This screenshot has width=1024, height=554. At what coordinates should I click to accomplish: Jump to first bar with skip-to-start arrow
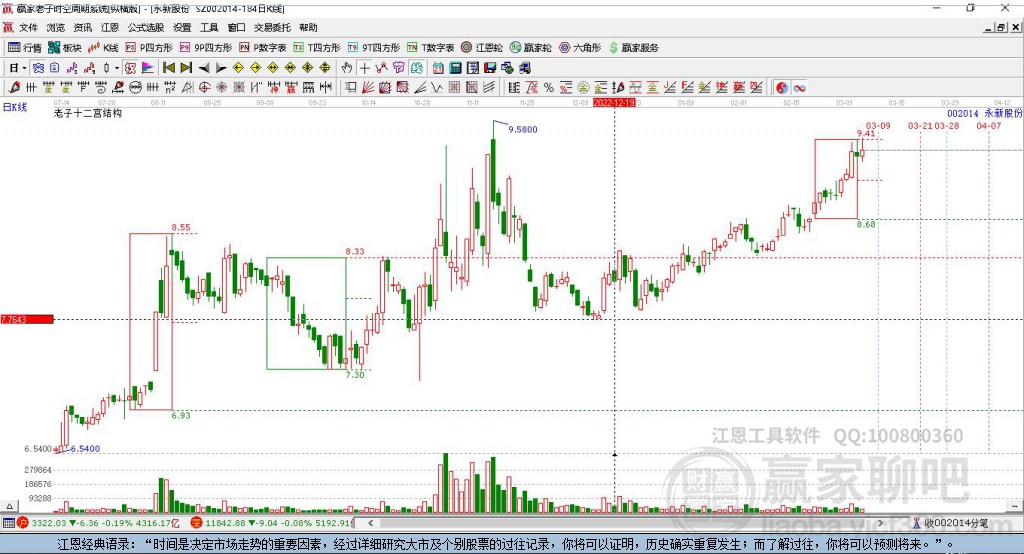point(169,68)
